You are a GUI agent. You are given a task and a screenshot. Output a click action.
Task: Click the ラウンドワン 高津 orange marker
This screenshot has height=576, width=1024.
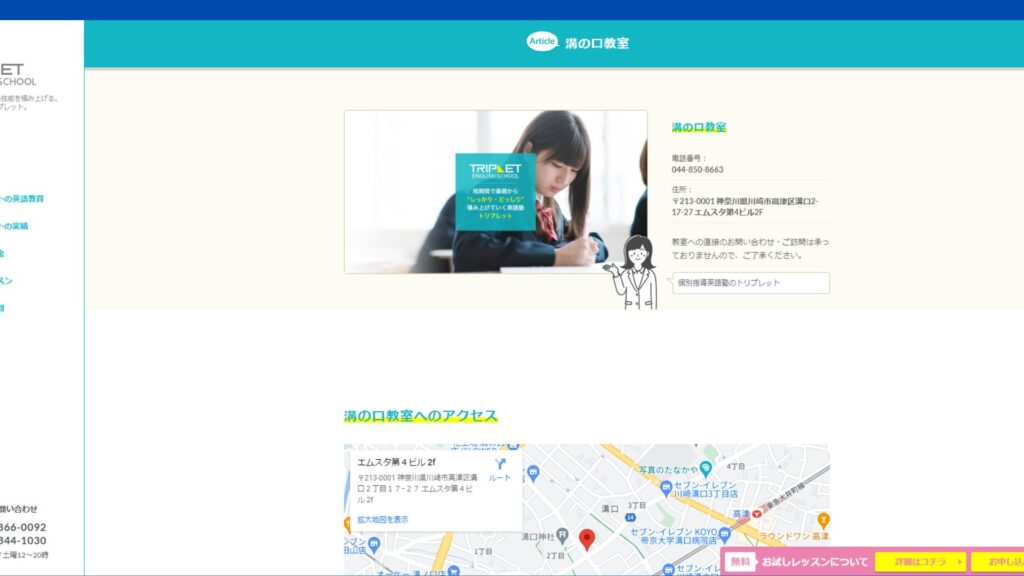pos(823,520)
